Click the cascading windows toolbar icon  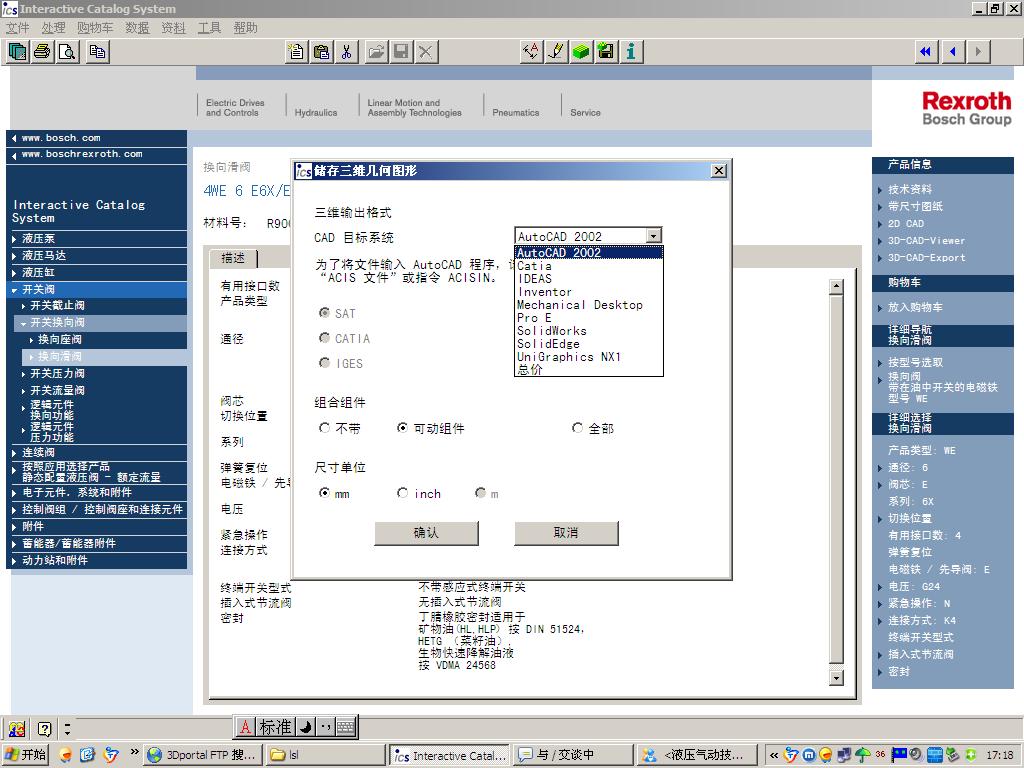coord(18,52)
